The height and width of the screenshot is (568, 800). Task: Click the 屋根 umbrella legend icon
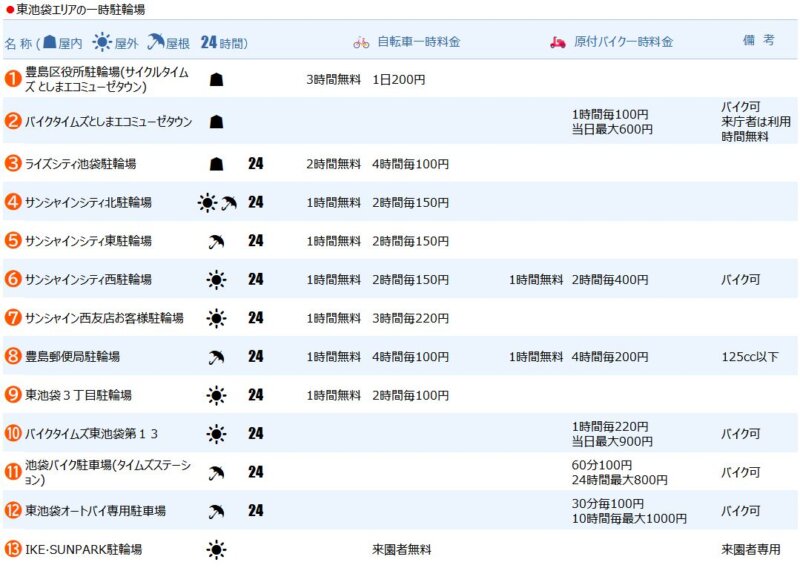(x=155, y=43)
